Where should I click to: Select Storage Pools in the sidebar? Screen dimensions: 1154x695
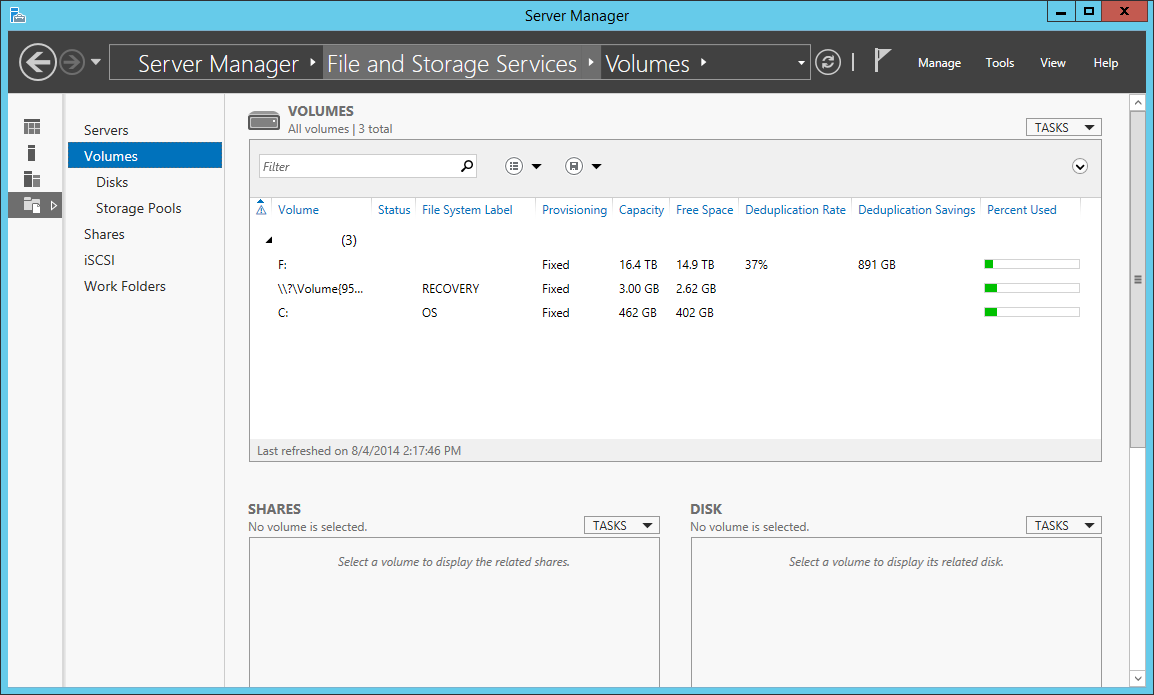pyautogui.click(x=140, y=208)
